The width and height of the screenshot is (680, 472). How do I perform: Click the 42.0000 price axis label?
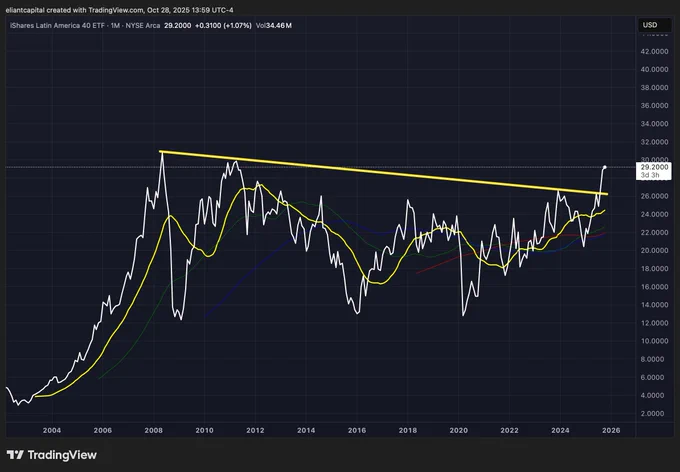pos(654,51)
